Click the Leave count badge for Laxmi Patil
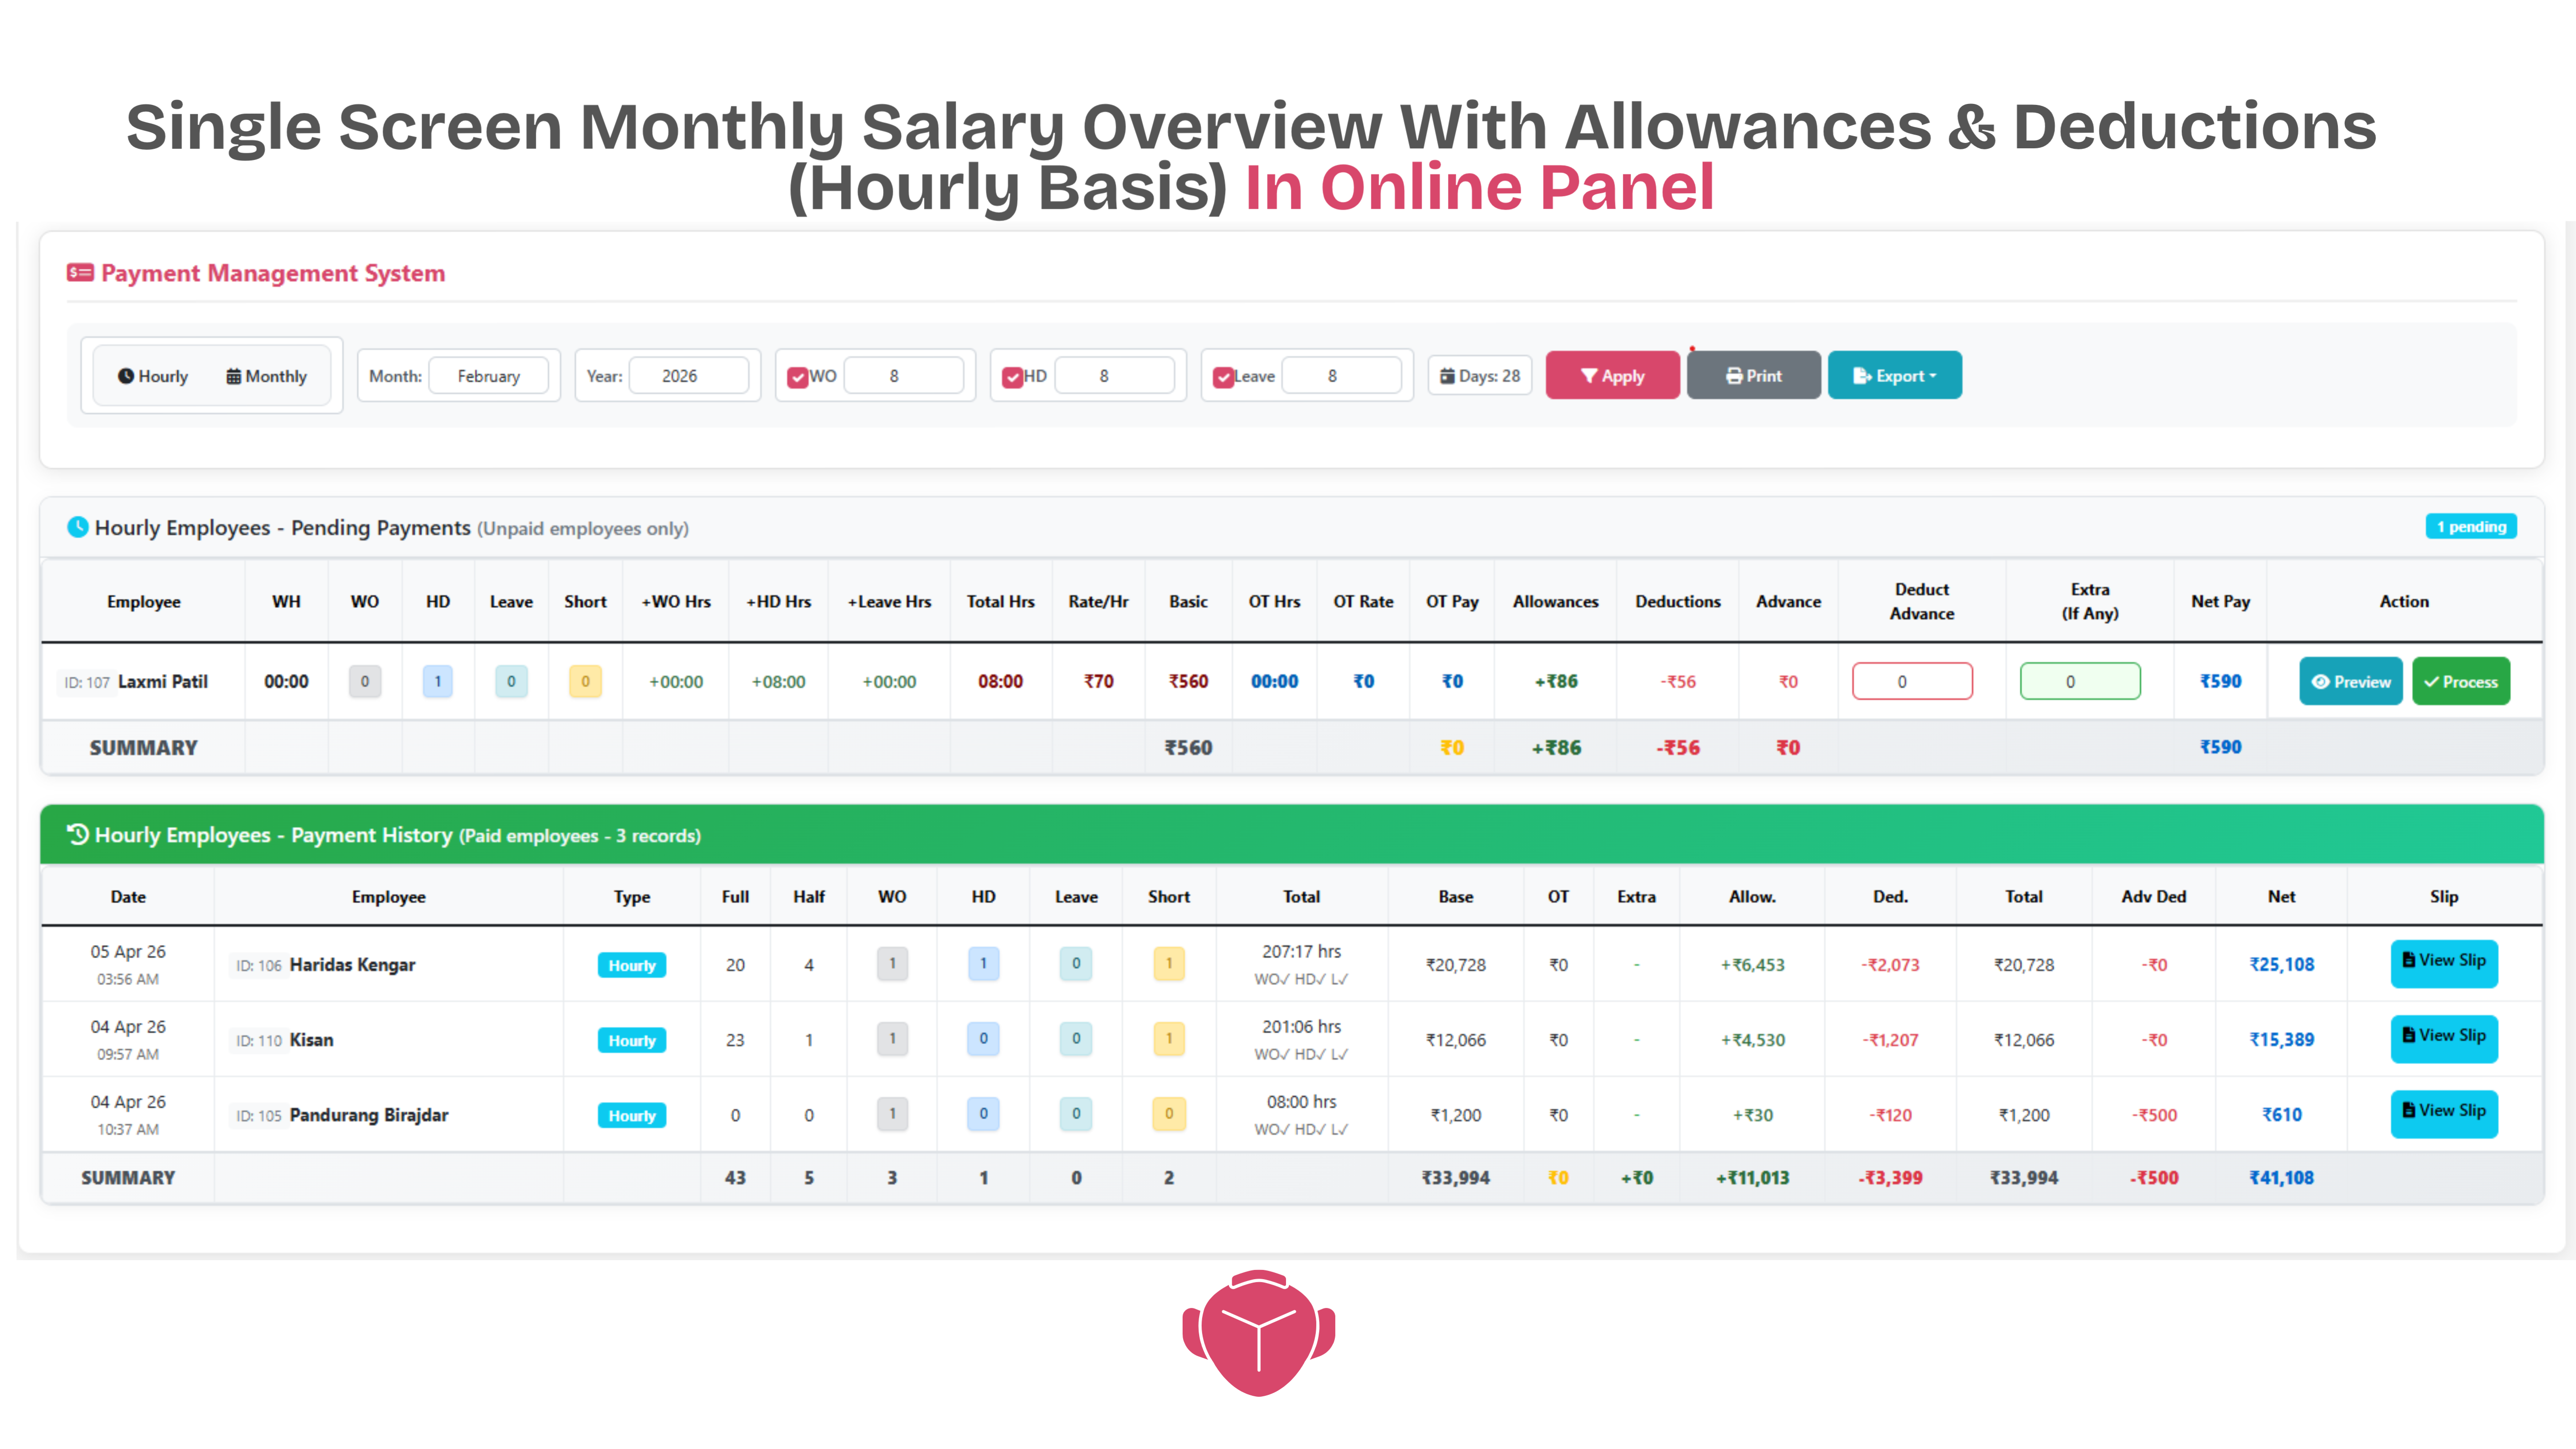The height and width of the screenshot is (1449, 2576). coord(511,681)
